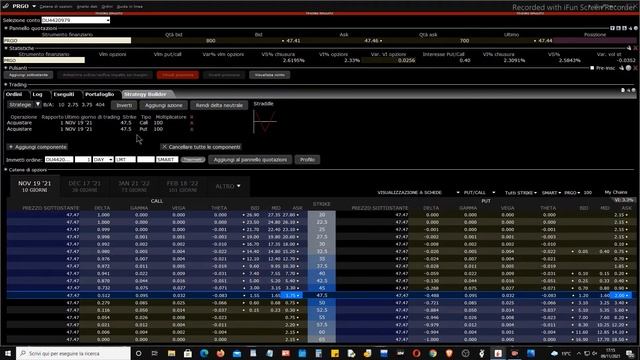The width and height of the screenshot is (640, 360).
Task: Click Rendi delta neutrale button
Action: point(219,105)
